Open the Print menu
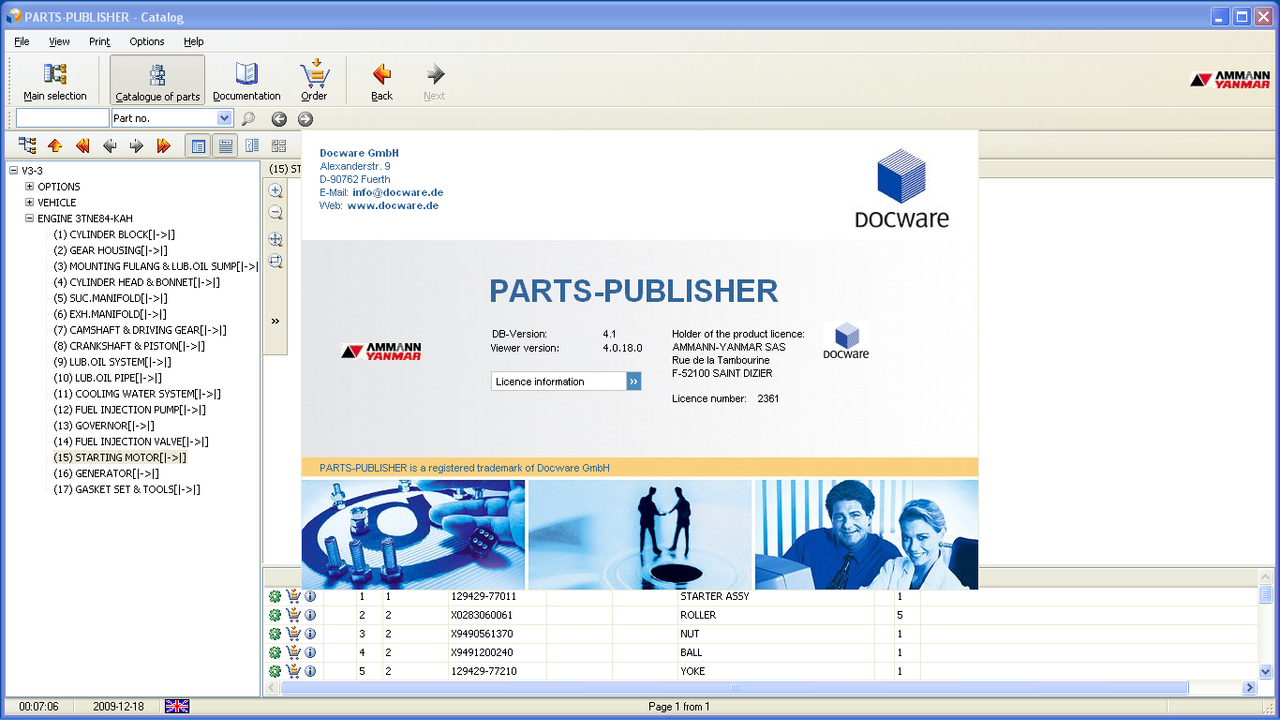The image size is (1280, 720). click(99, 41)
